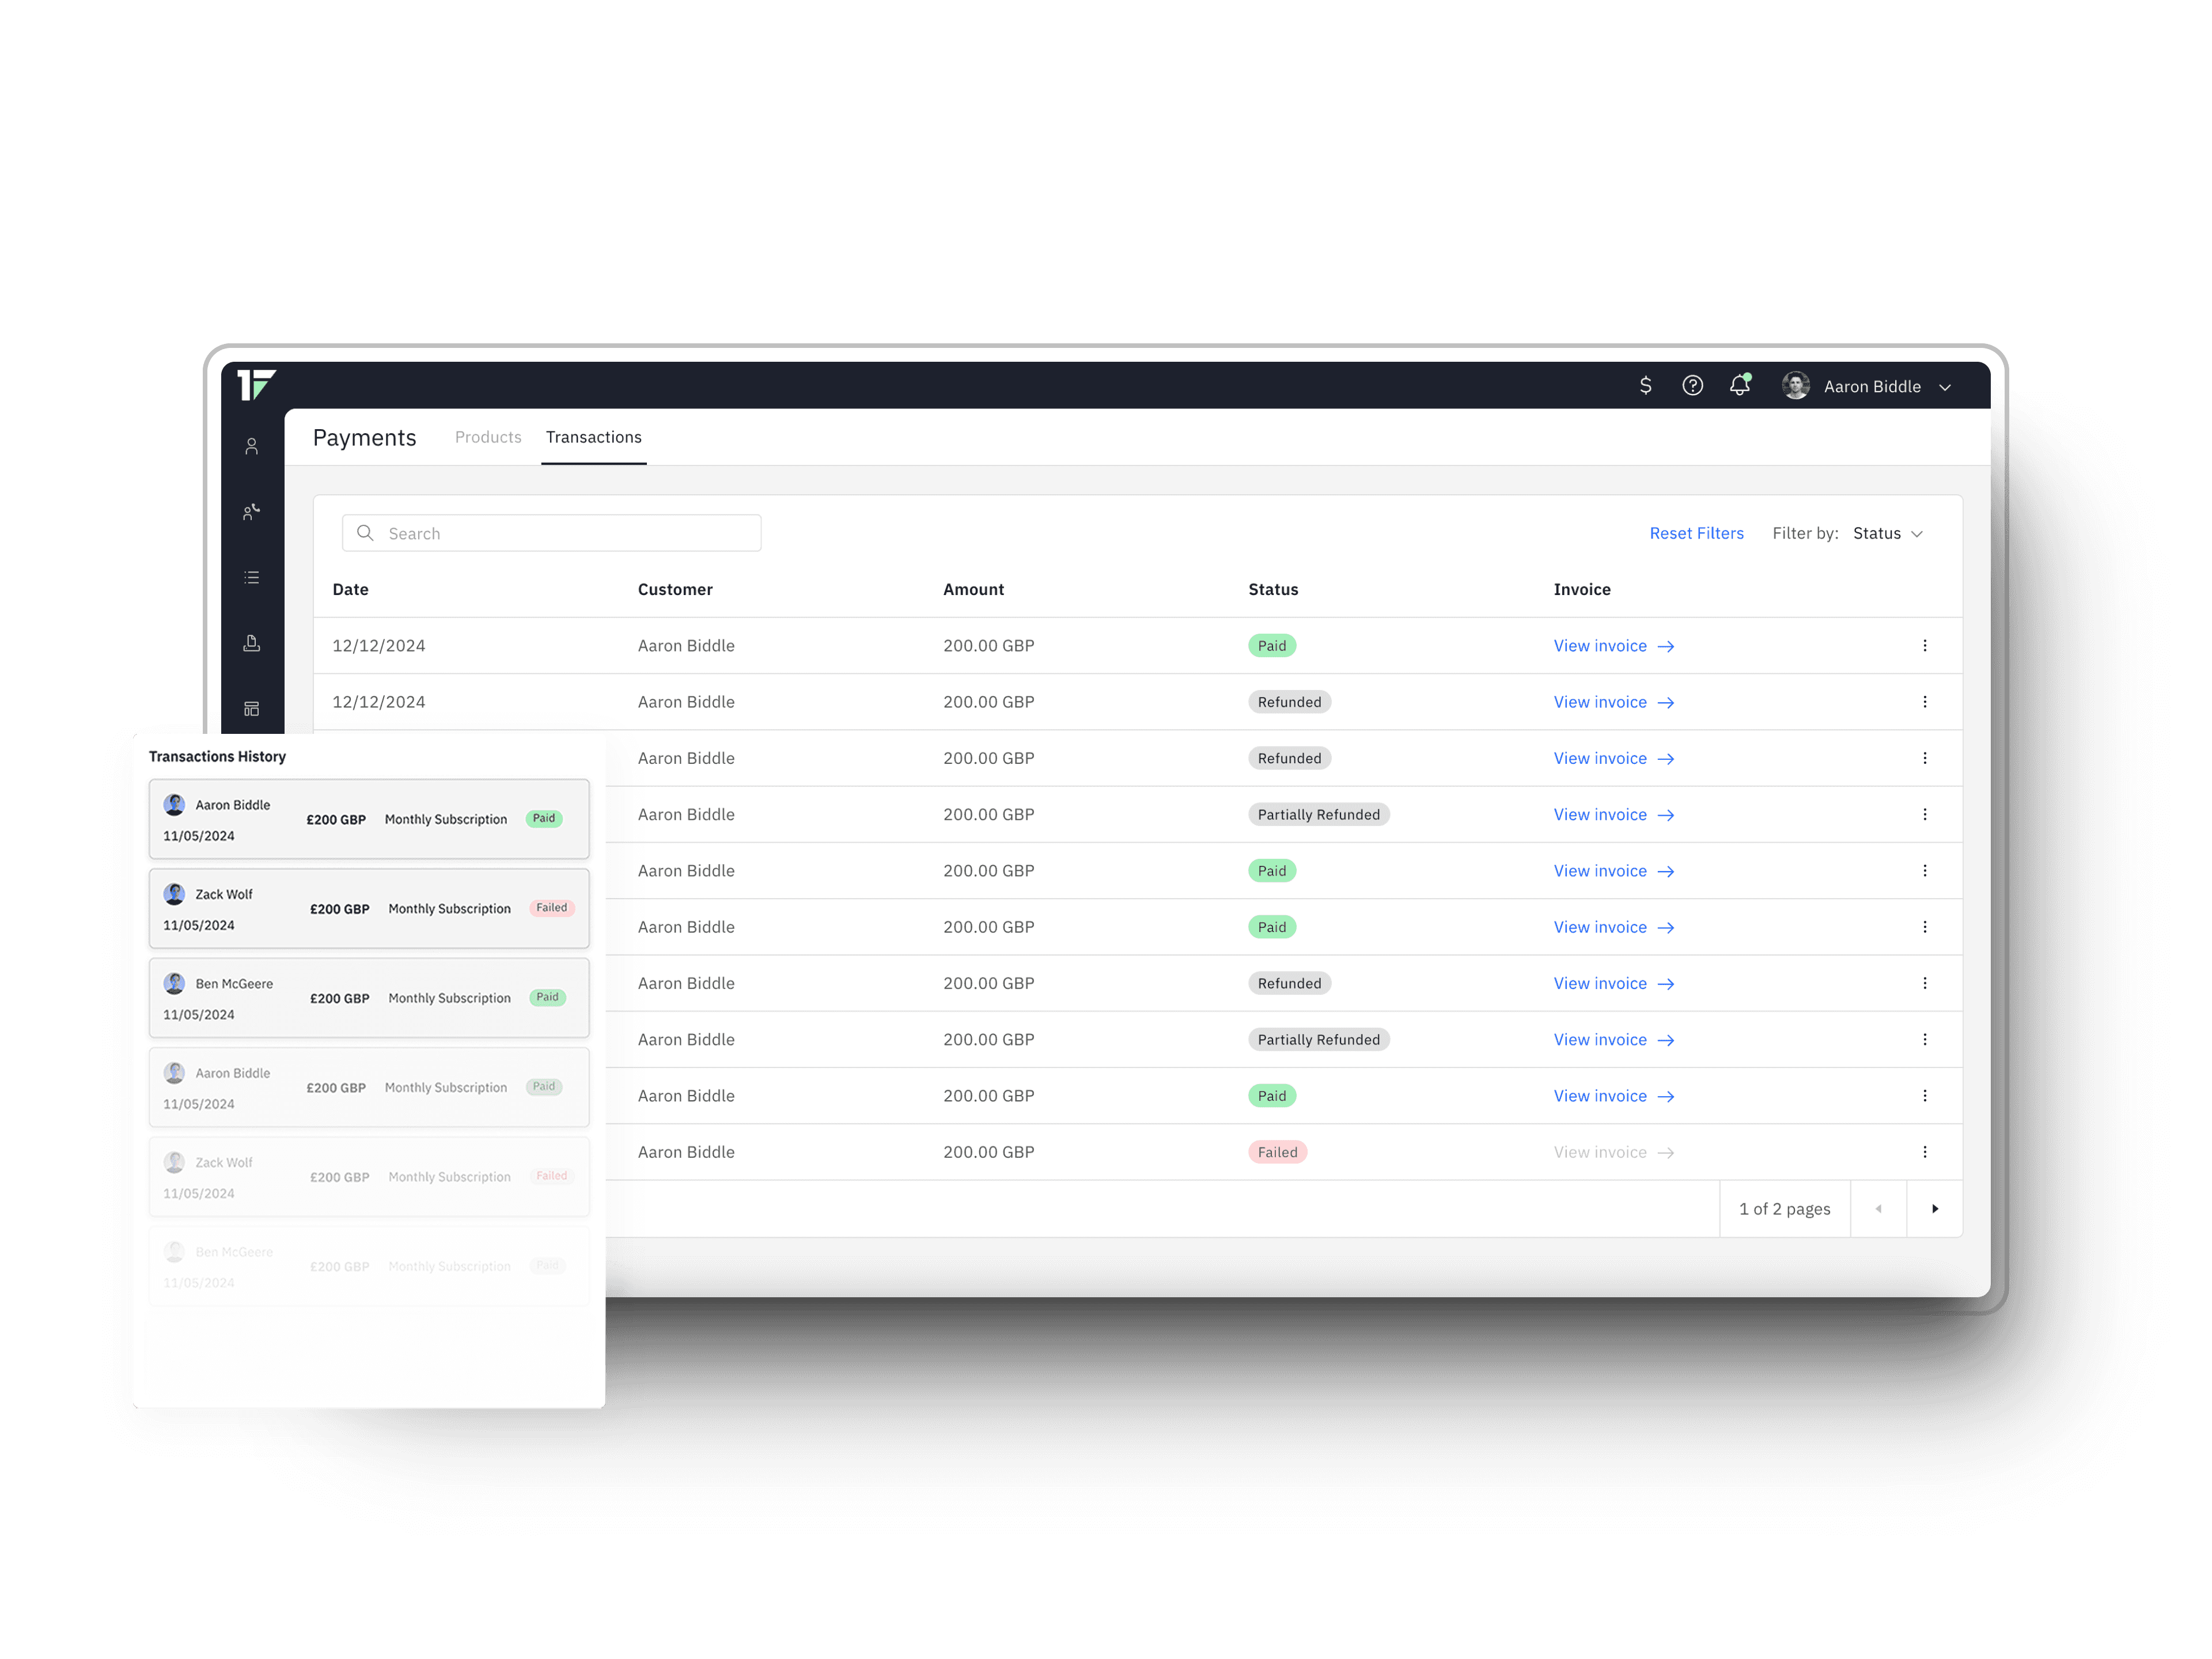2212x1659 pixels.
Task: Open the kebab menu for the 12/12/2024 Refunded row
Action: point(1925,702)
